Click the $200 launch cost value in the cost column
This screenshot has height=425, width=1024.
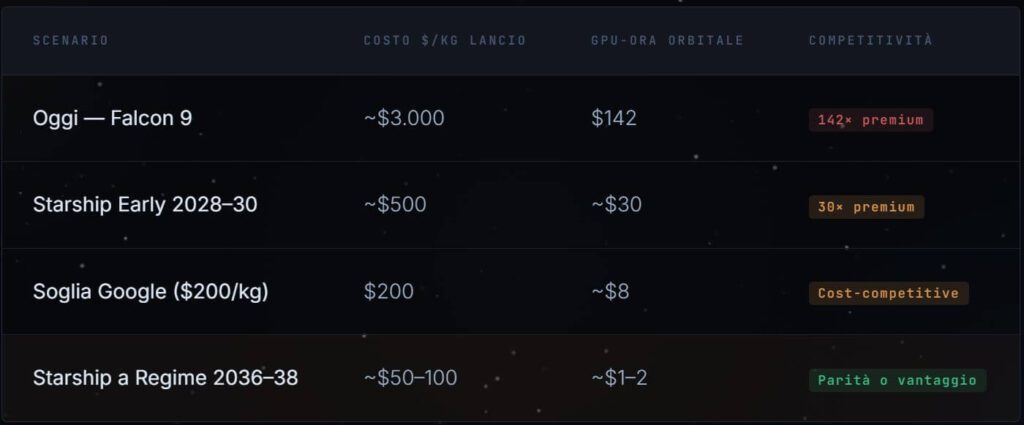388,292
